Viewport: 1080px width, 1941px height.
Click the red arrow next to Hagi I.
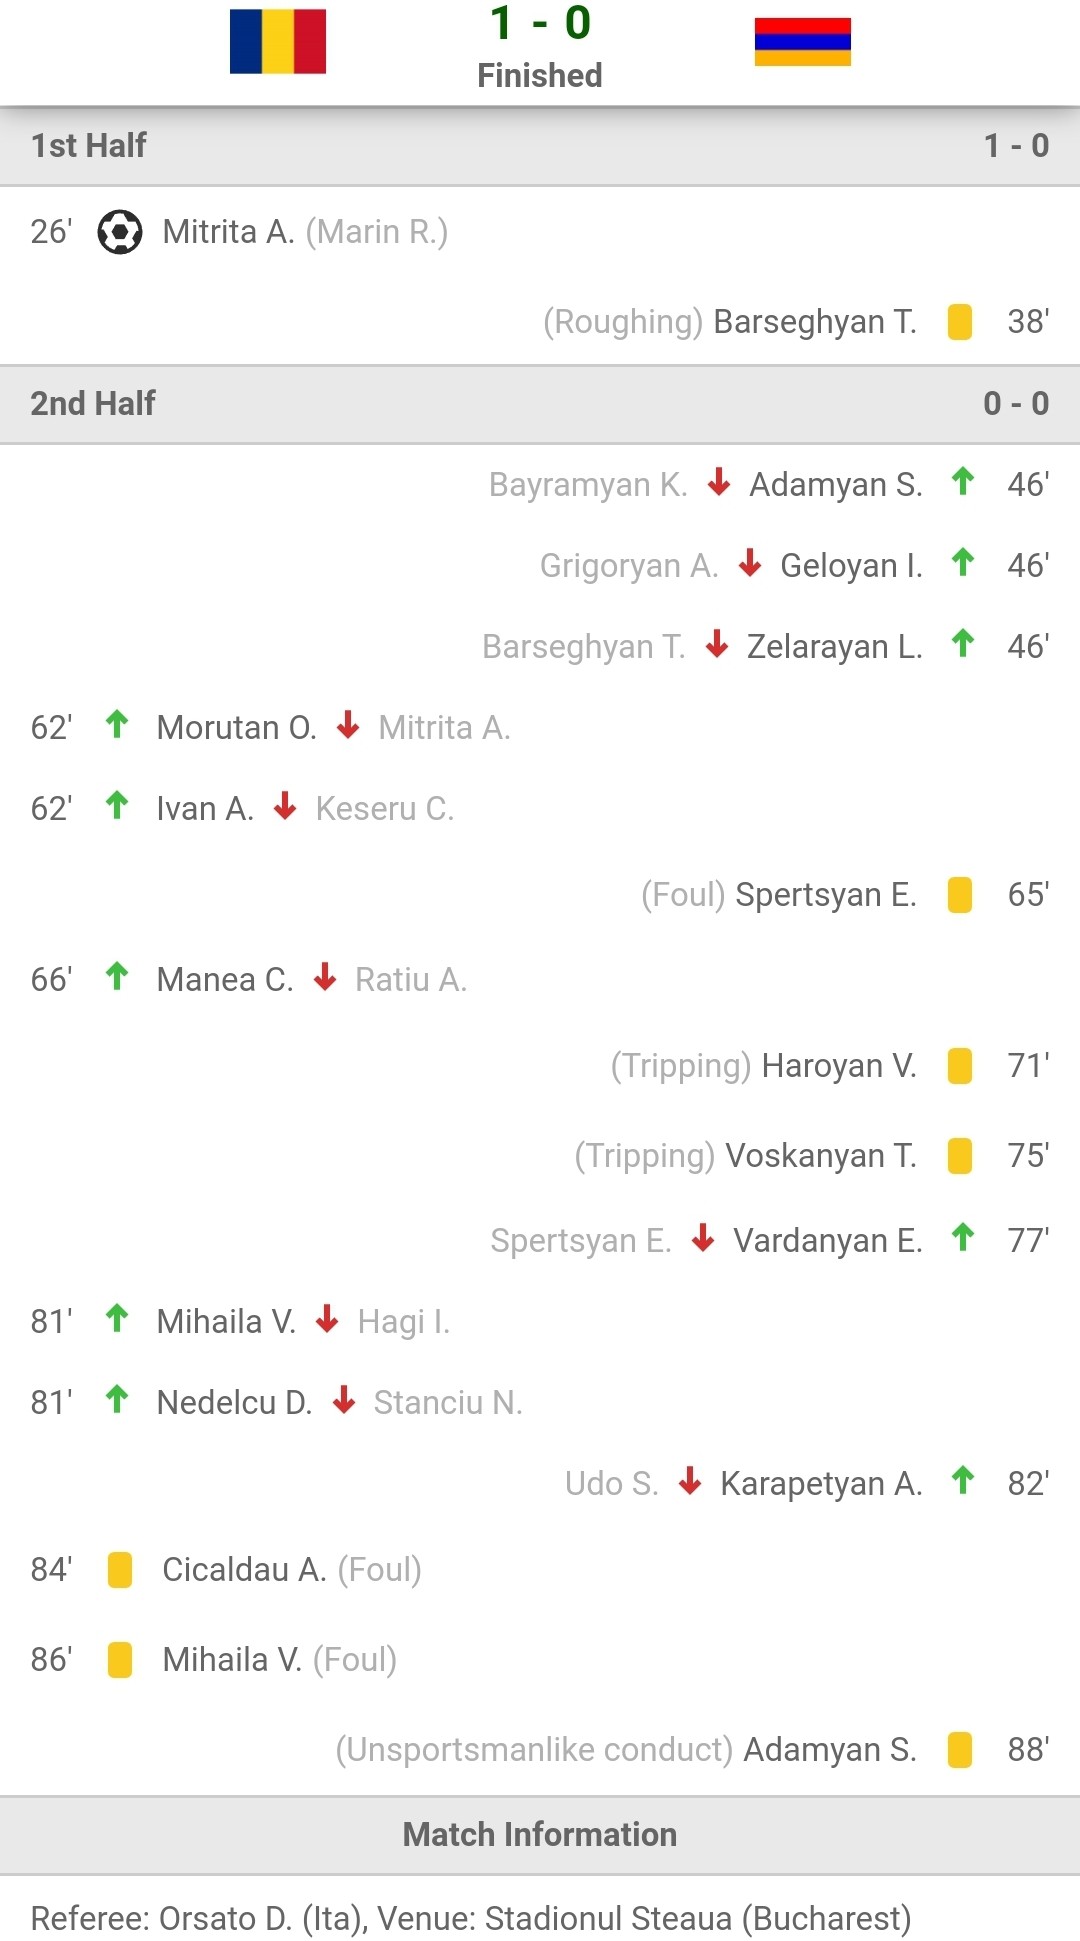(x=327, y=1320)
